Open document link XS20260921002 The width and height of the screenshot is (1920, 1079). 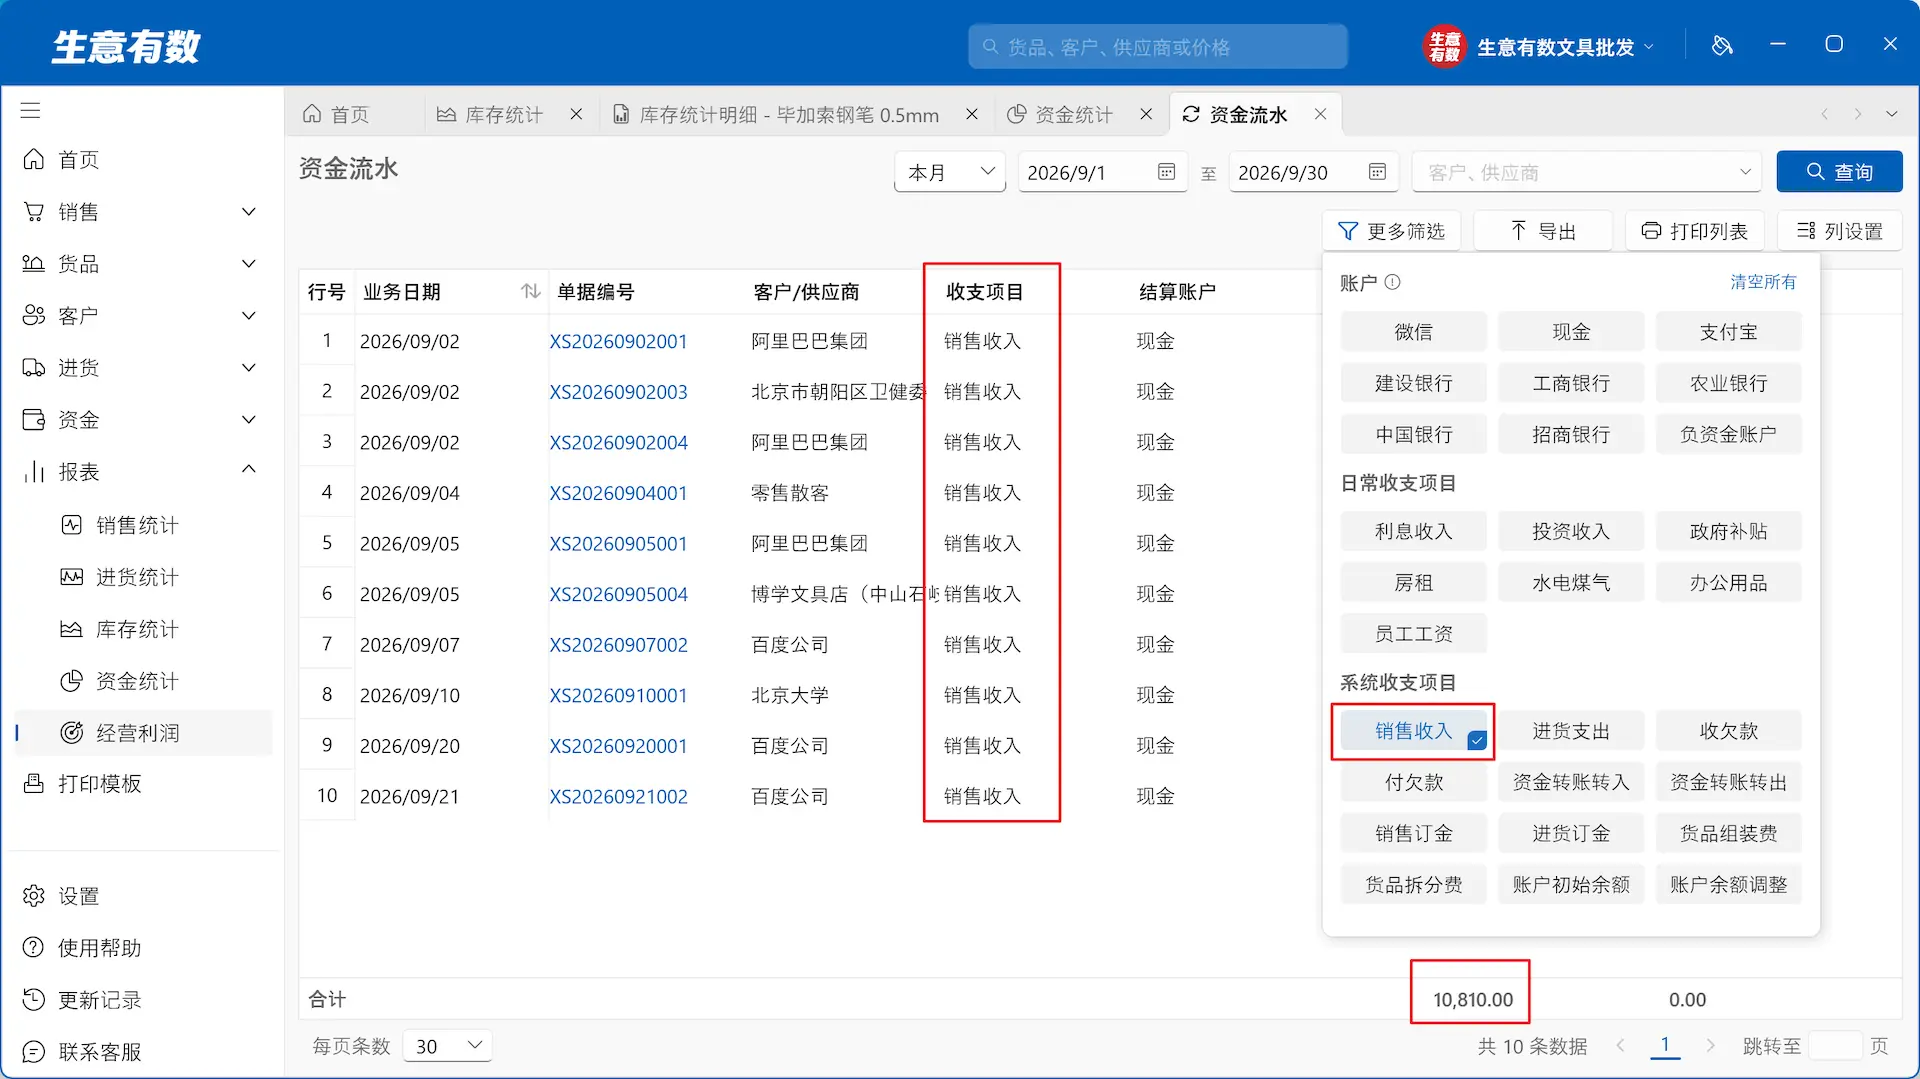coord(618,796)
